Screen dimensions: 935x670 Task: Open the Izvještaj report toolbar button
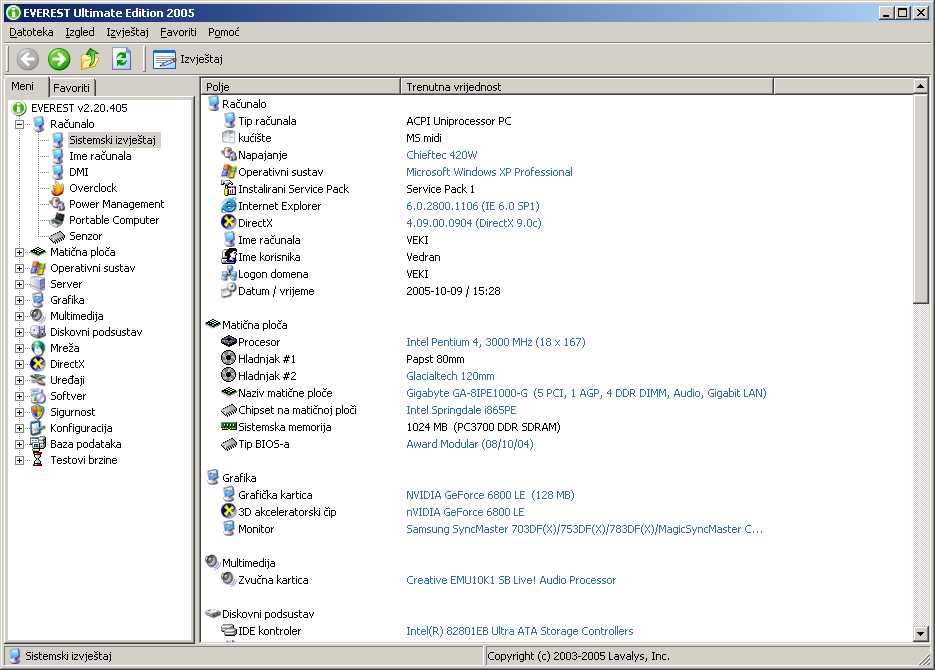coord(188,59)
